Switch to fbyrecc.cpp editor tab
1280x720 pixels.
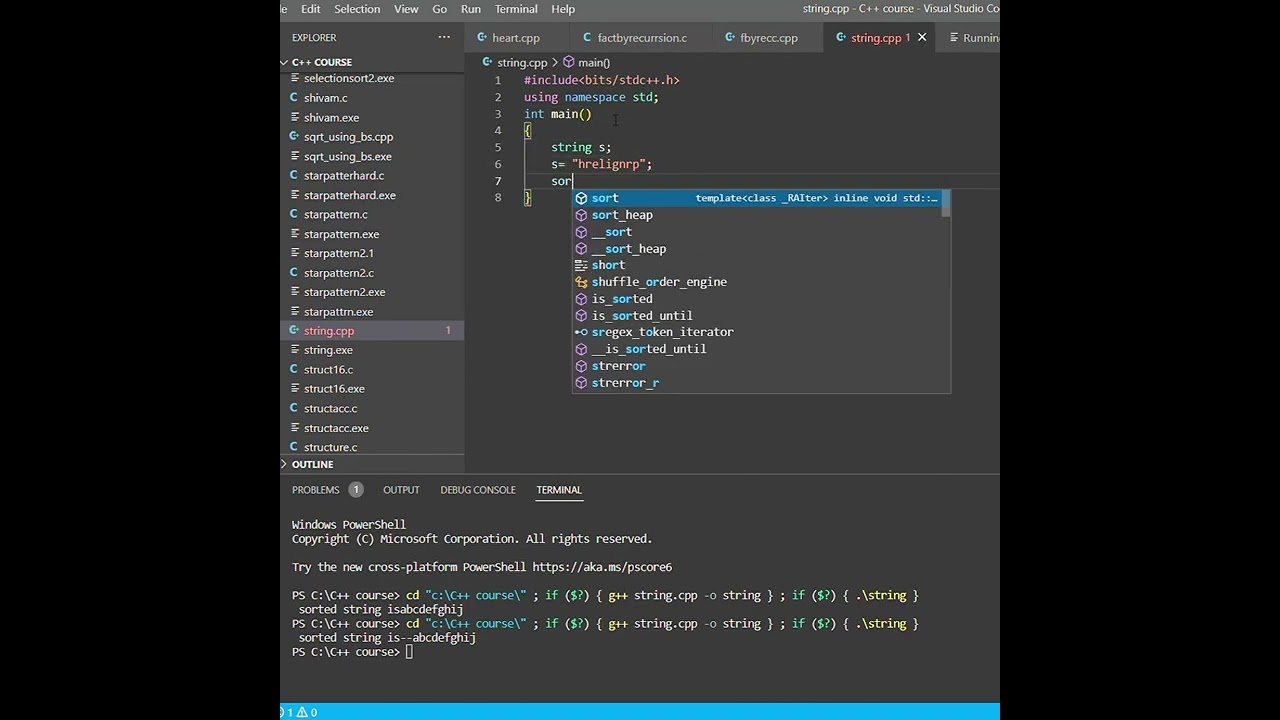(x=768, y=38)
